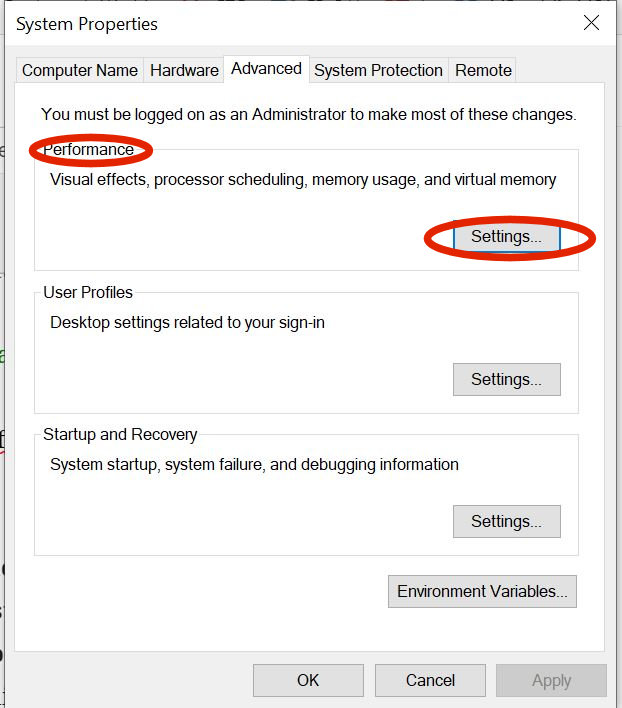Open Performance Settings button
The height and width of the screenshot is (708, 622).
click(506, 237)
